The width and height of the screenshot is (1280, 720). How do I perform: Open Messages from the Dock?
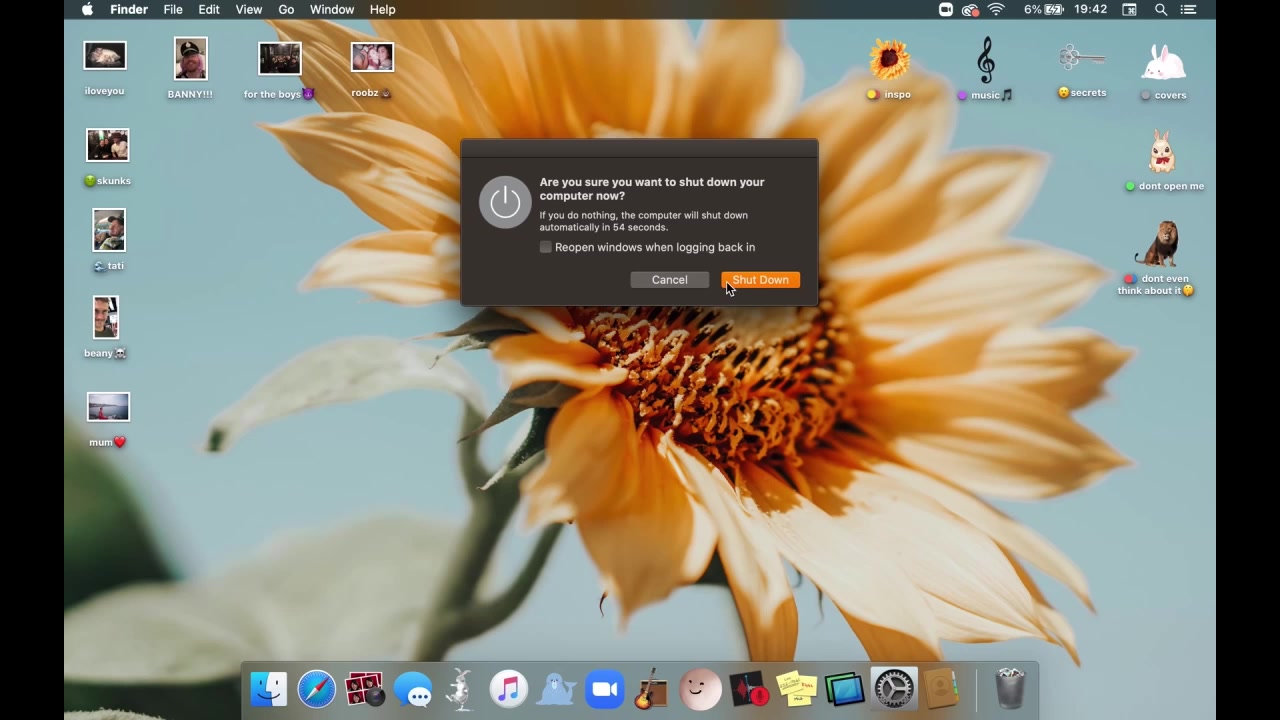pos(413,689)
